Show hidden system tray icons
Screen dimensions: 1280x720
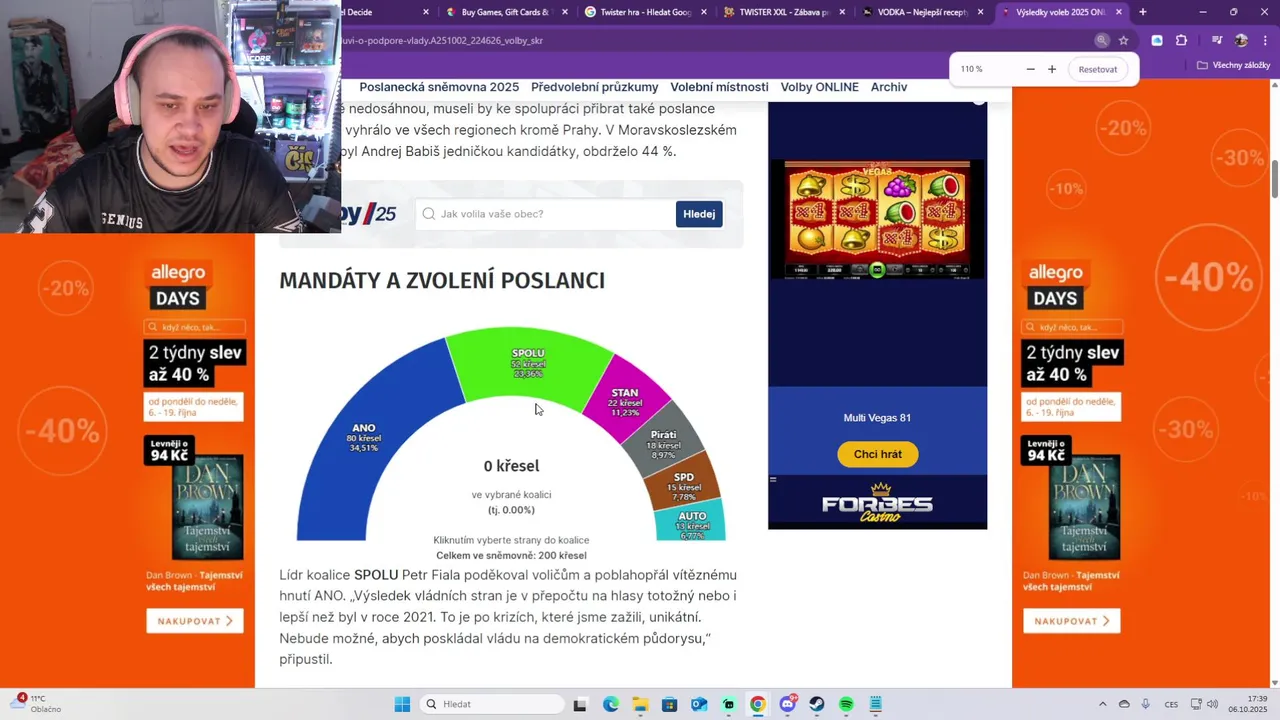coord(1103,704)
